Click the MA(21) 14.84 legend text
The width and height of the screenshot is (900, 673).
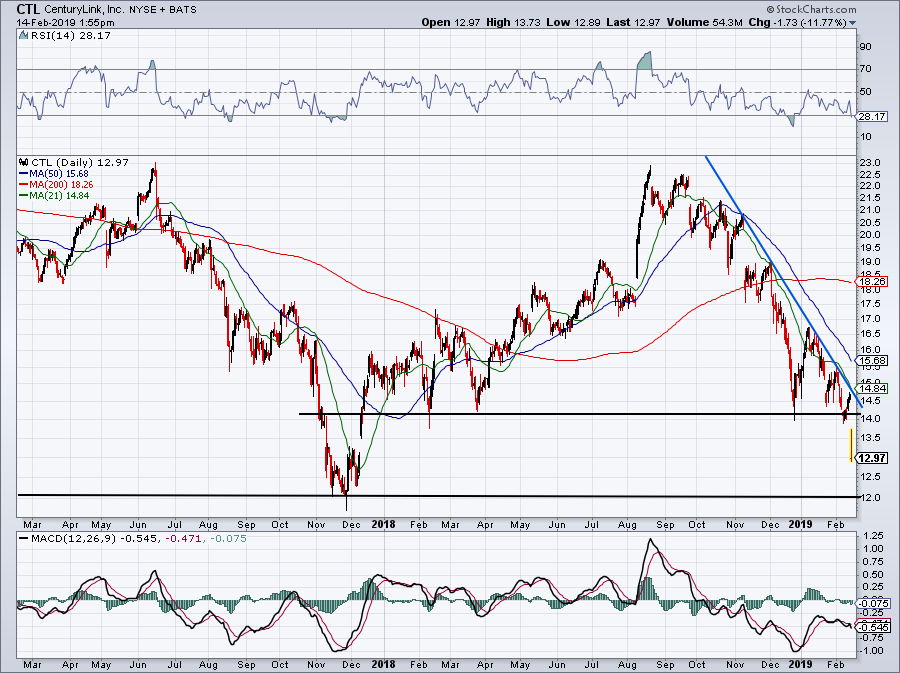pyautogui.click(x=59, y=196)
